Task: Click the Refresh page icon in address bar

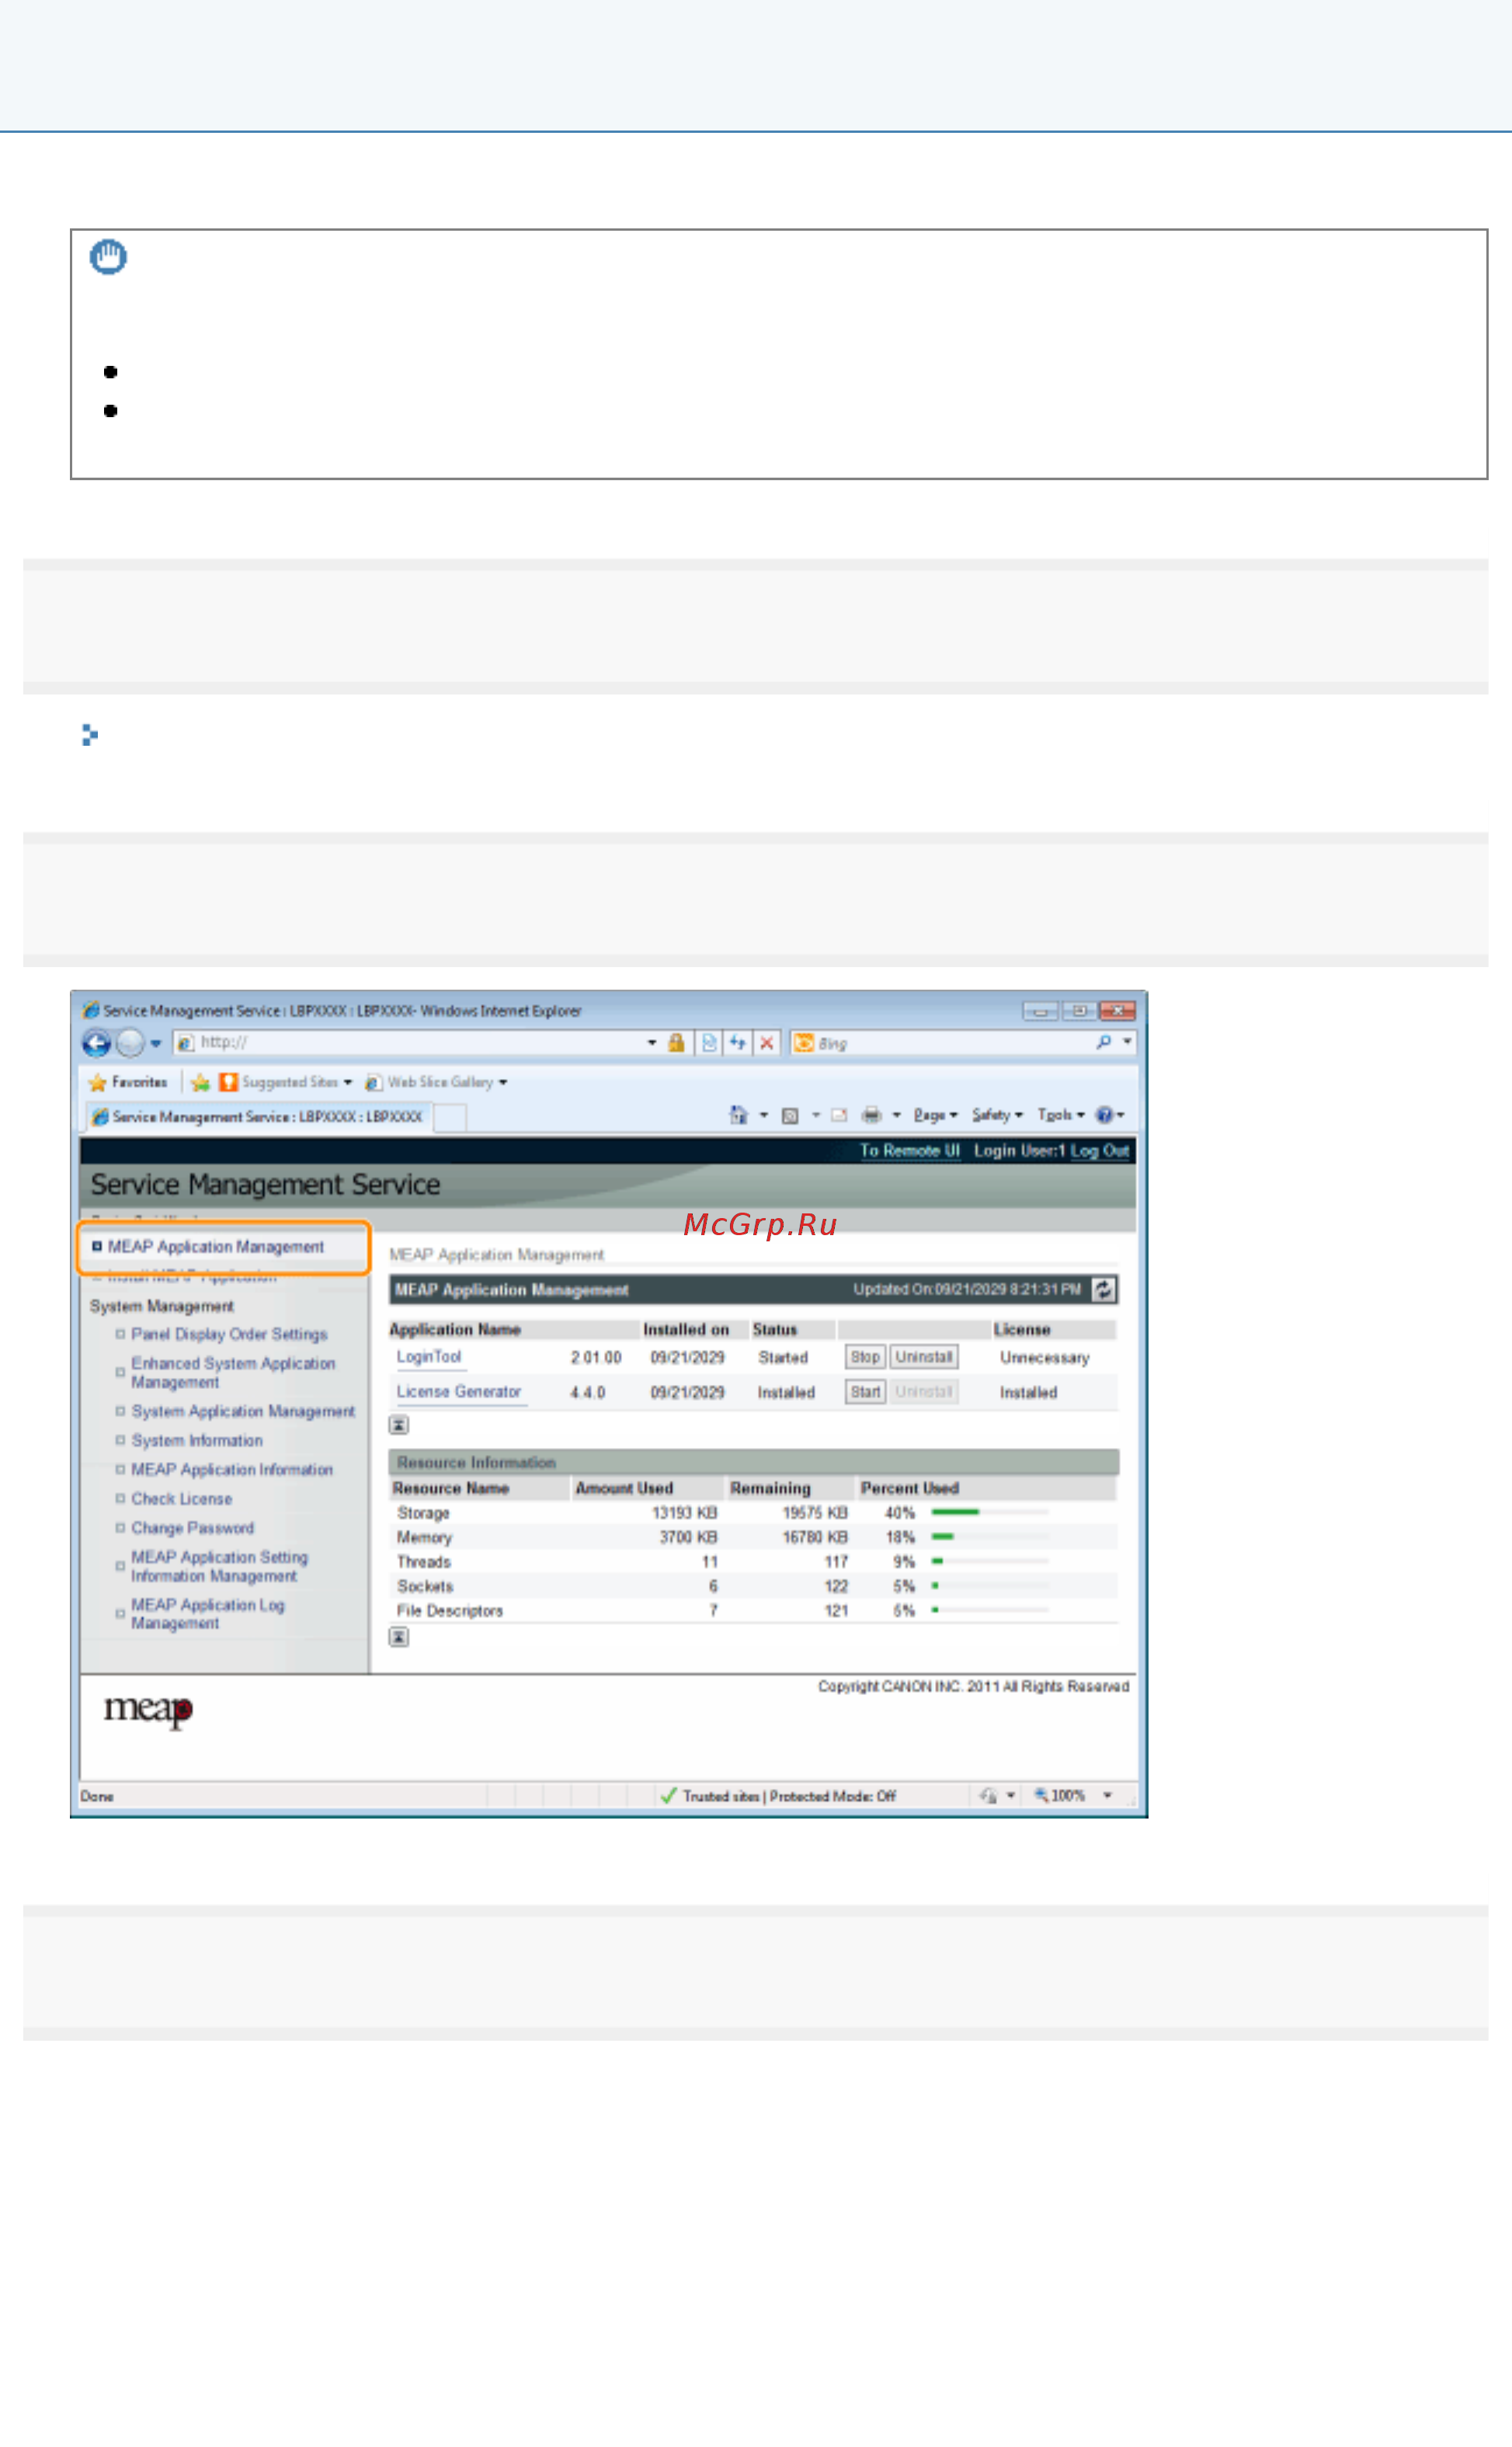Action: (x=738, y=1042)
